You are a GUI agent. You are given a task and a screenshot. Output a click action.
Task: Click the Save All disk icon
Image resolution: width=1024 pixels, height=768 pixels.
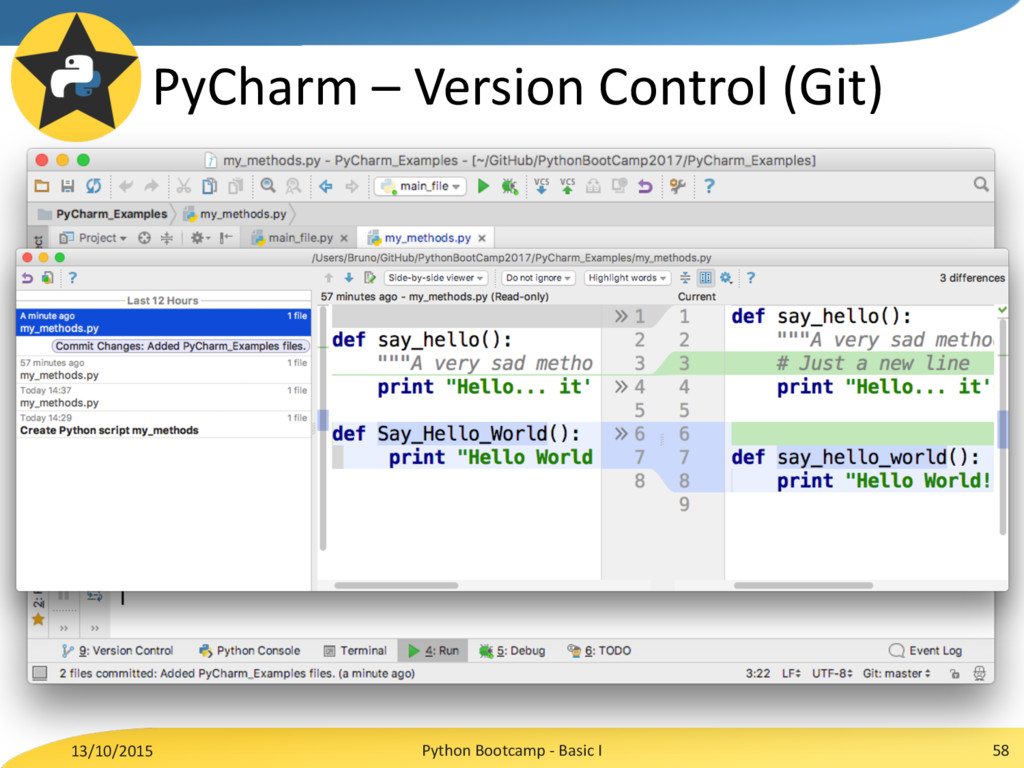point(67,186)
